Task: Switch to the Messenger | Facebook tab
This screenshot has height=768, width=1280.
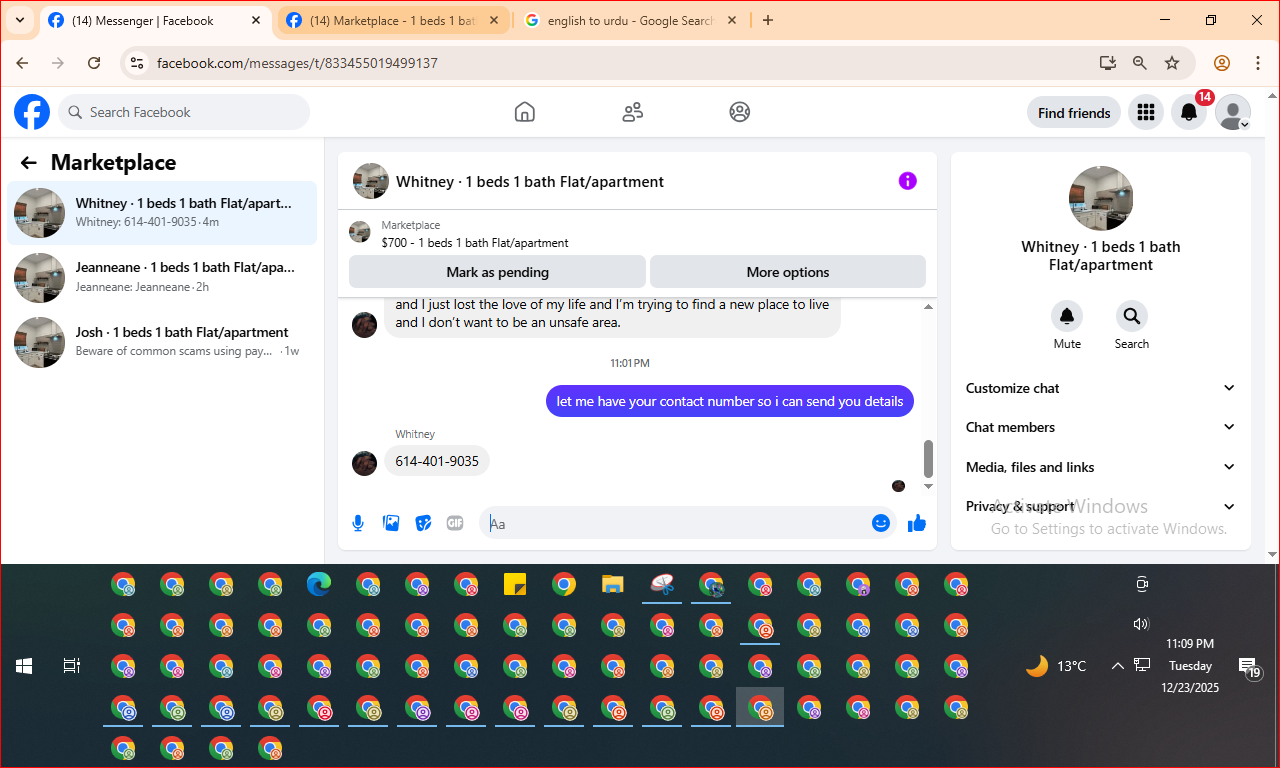Action: click(x=155, y=20)
